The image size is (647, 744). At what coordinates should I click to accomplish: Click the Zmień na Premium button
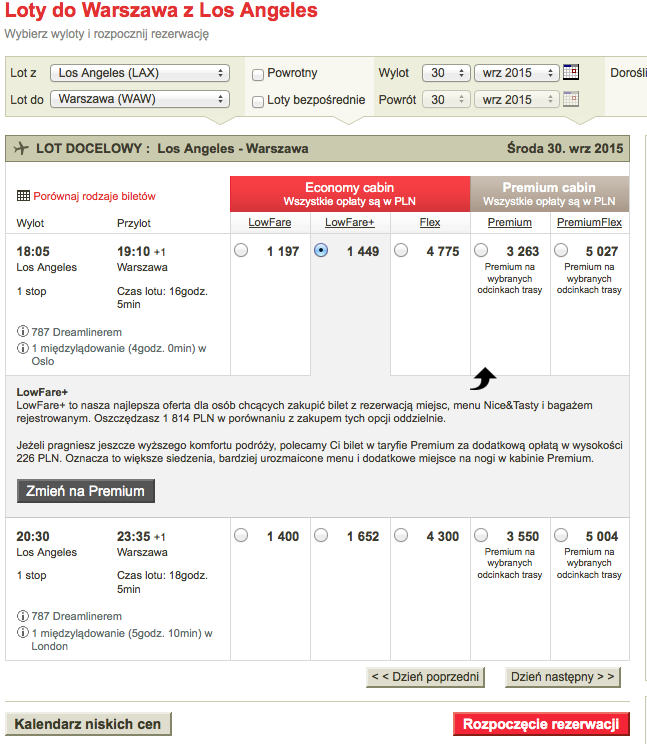click(86, 491)
